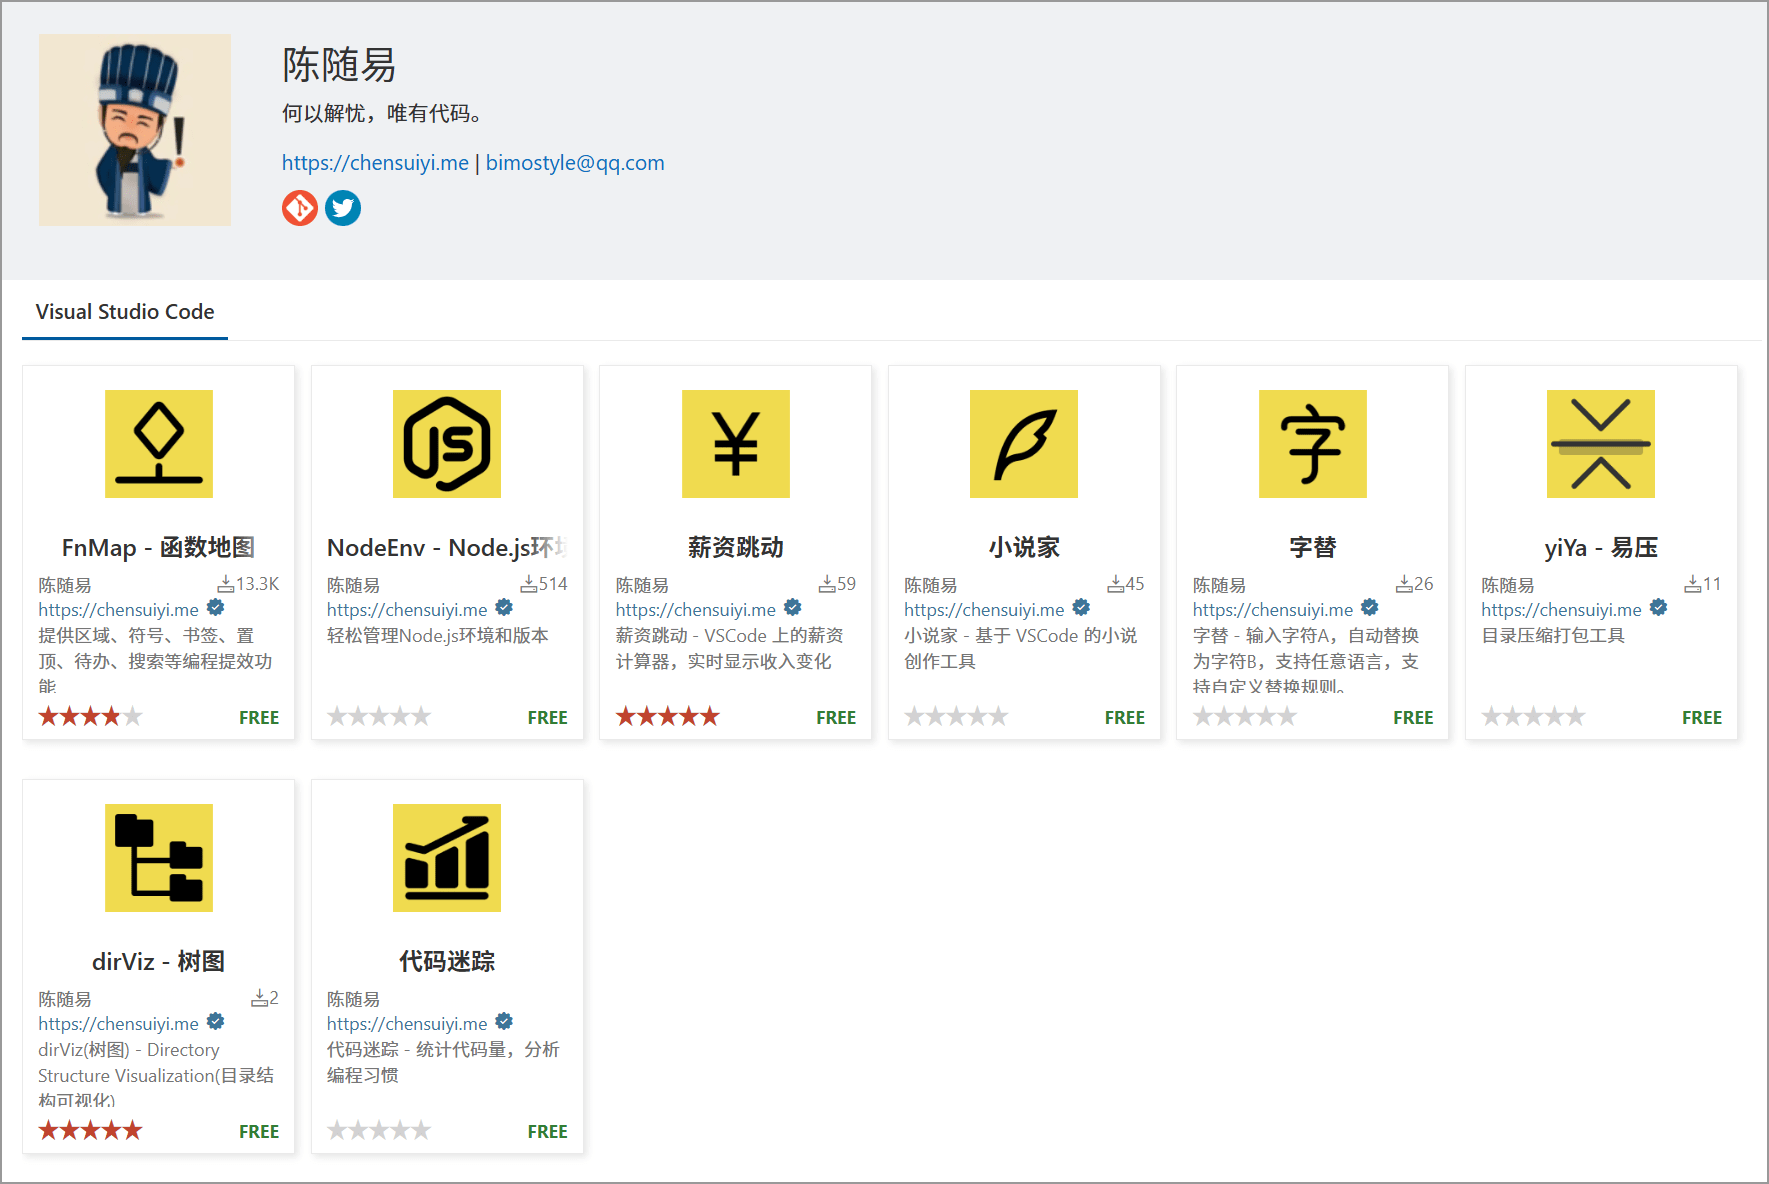1769x1184 pixels.
Task: Open the dirViz - 树图 title
Action: [x=159, y=962]
